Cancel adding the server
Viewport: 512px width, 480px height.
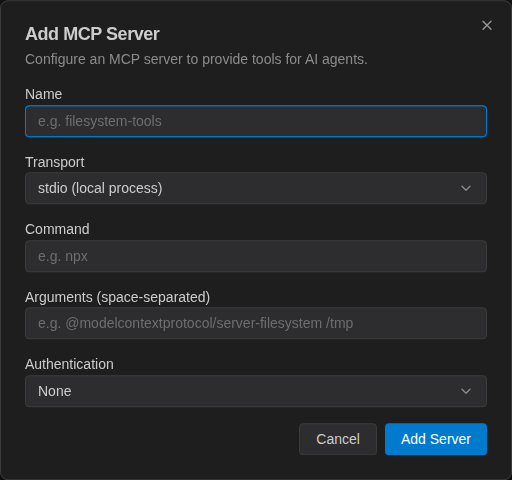(338, 439)
